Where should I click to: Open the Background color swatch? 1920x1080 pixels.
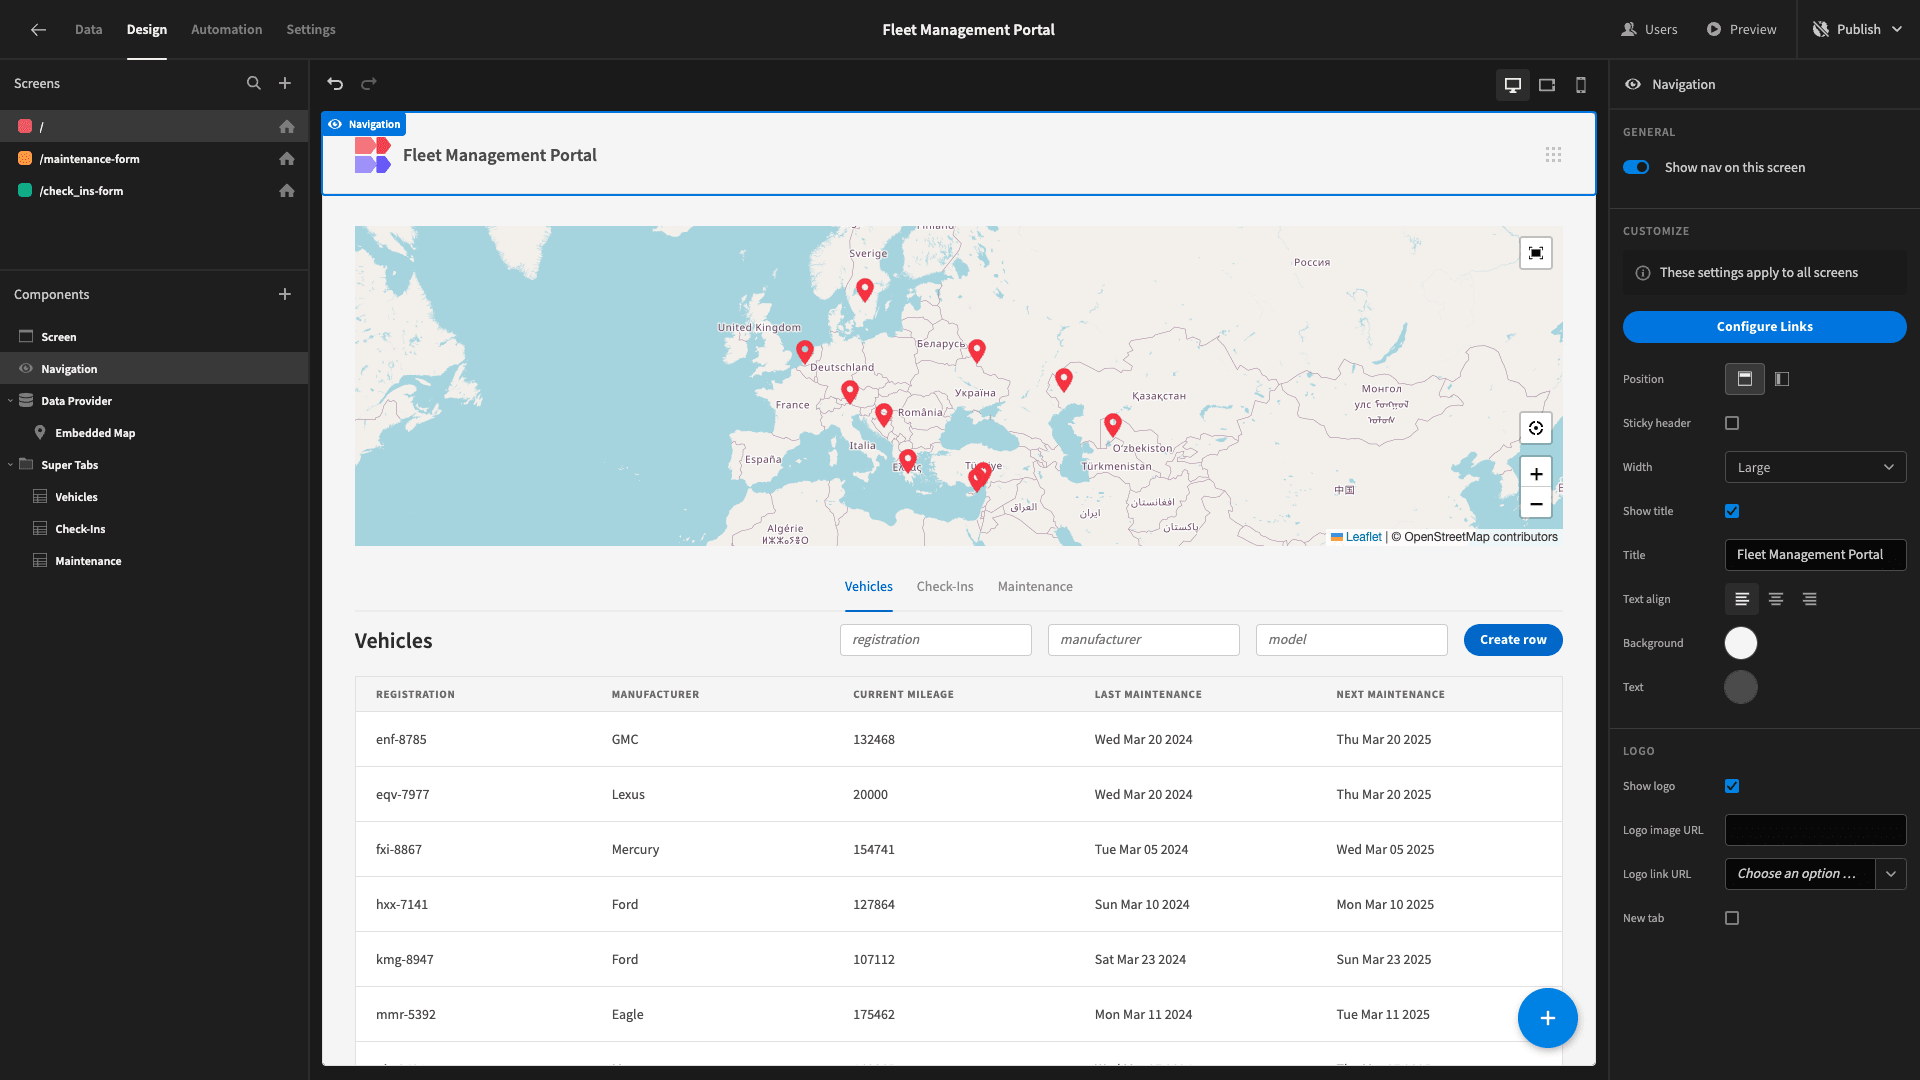point(1741,643)
